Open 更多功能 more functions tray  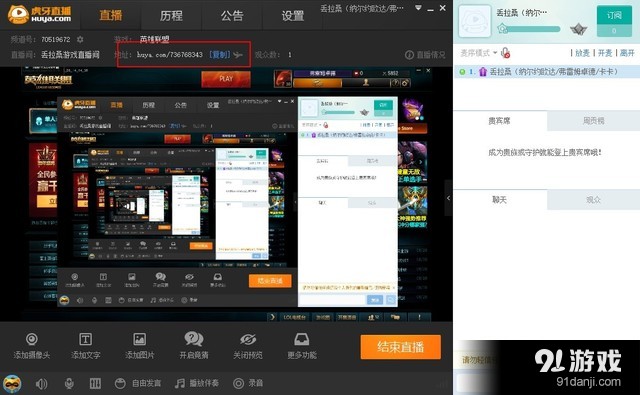tap(302, 346)
